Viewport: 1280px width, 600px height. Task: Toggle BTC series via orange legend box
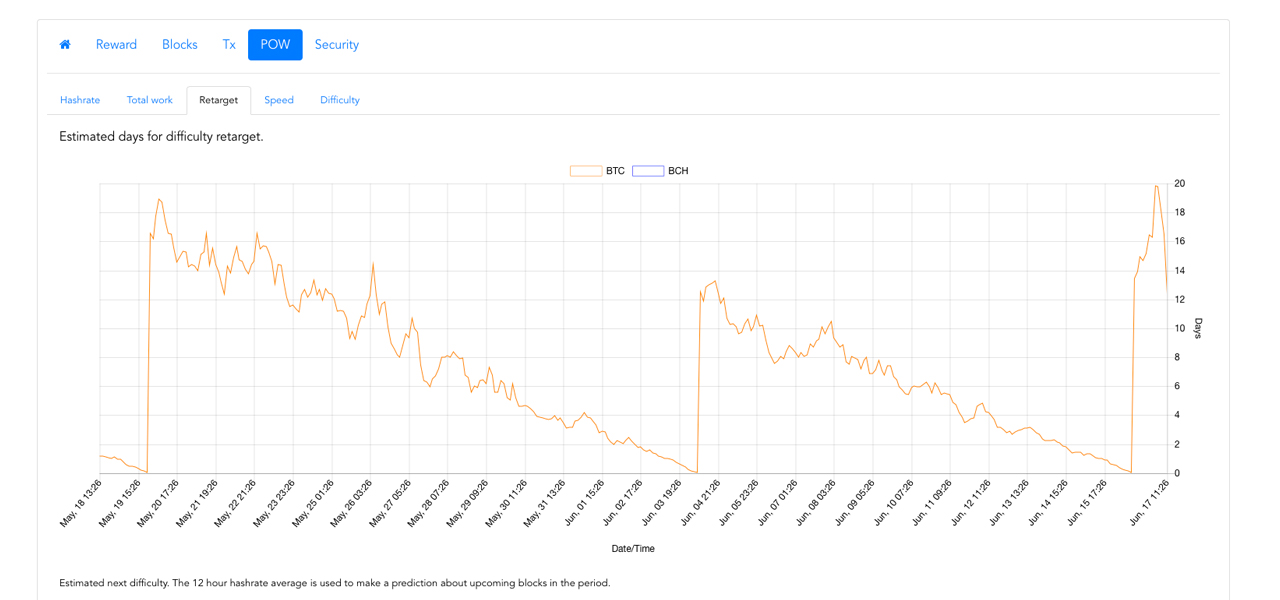click(x=586, y=171)
